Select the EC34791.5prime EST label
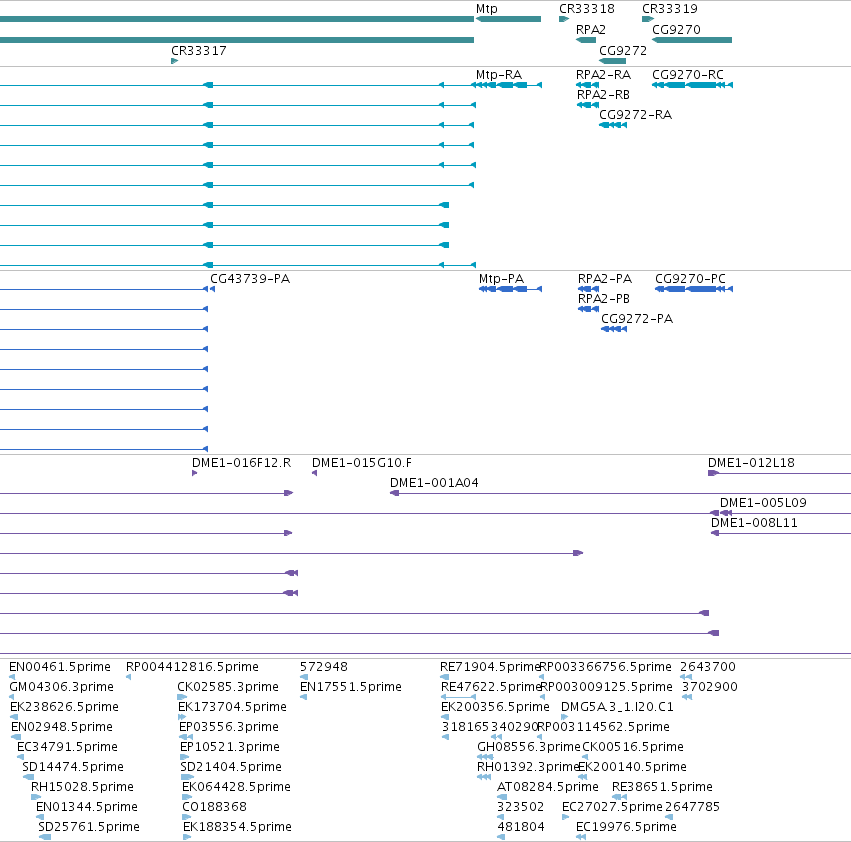 [67, 747]
